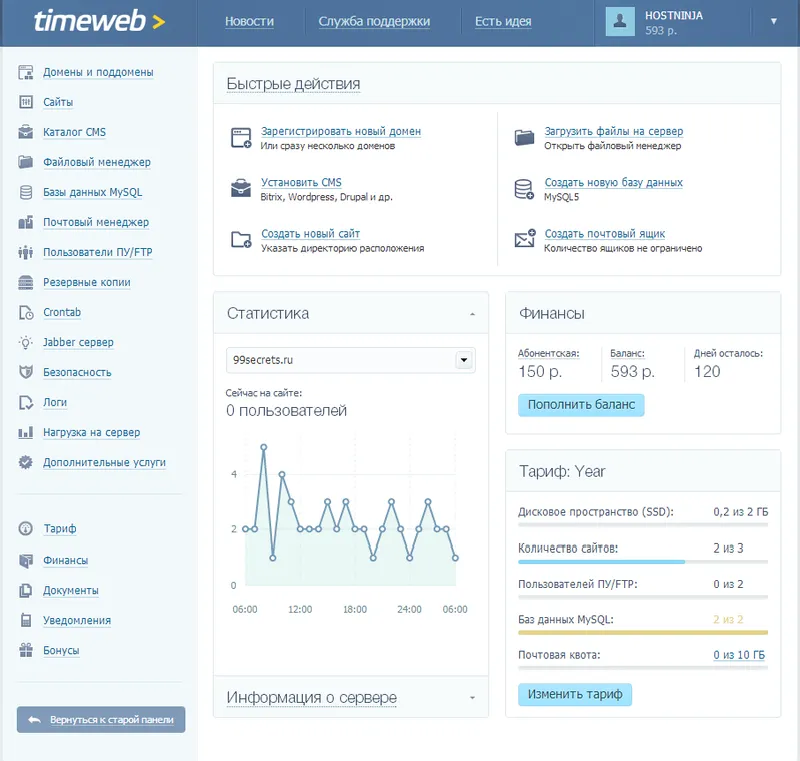
Task: Open the 99secrets.ru site selector dropdown
Action: click(464, 360)
